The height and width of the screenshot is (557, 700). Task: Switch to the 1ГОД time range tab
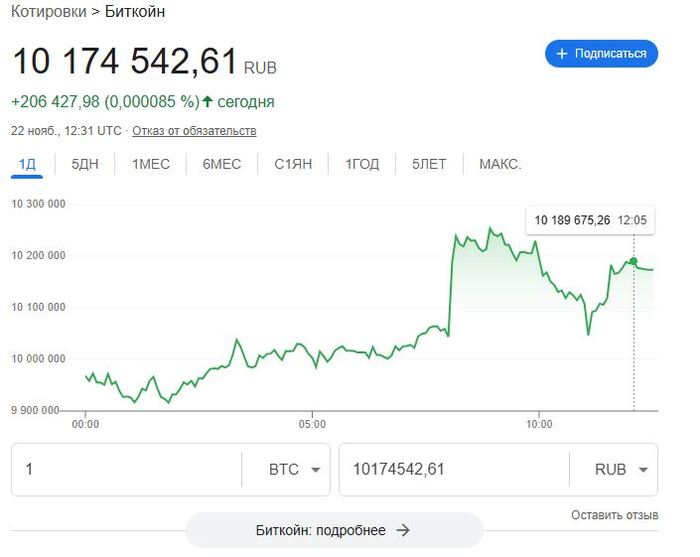coord(362,164)
